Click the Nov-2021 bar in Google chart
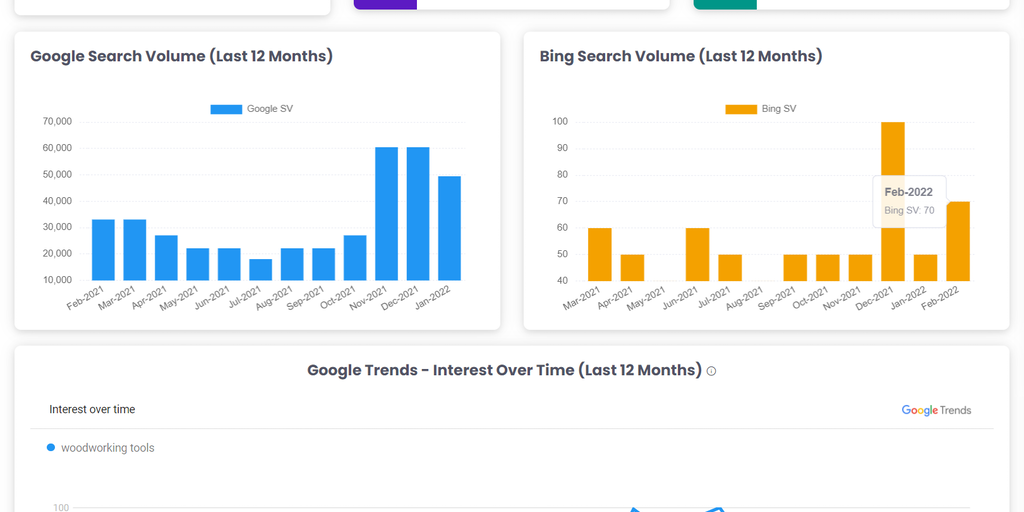Image resolution: width=1024 pixels, height=512 pixels. (x=386, y=214)
